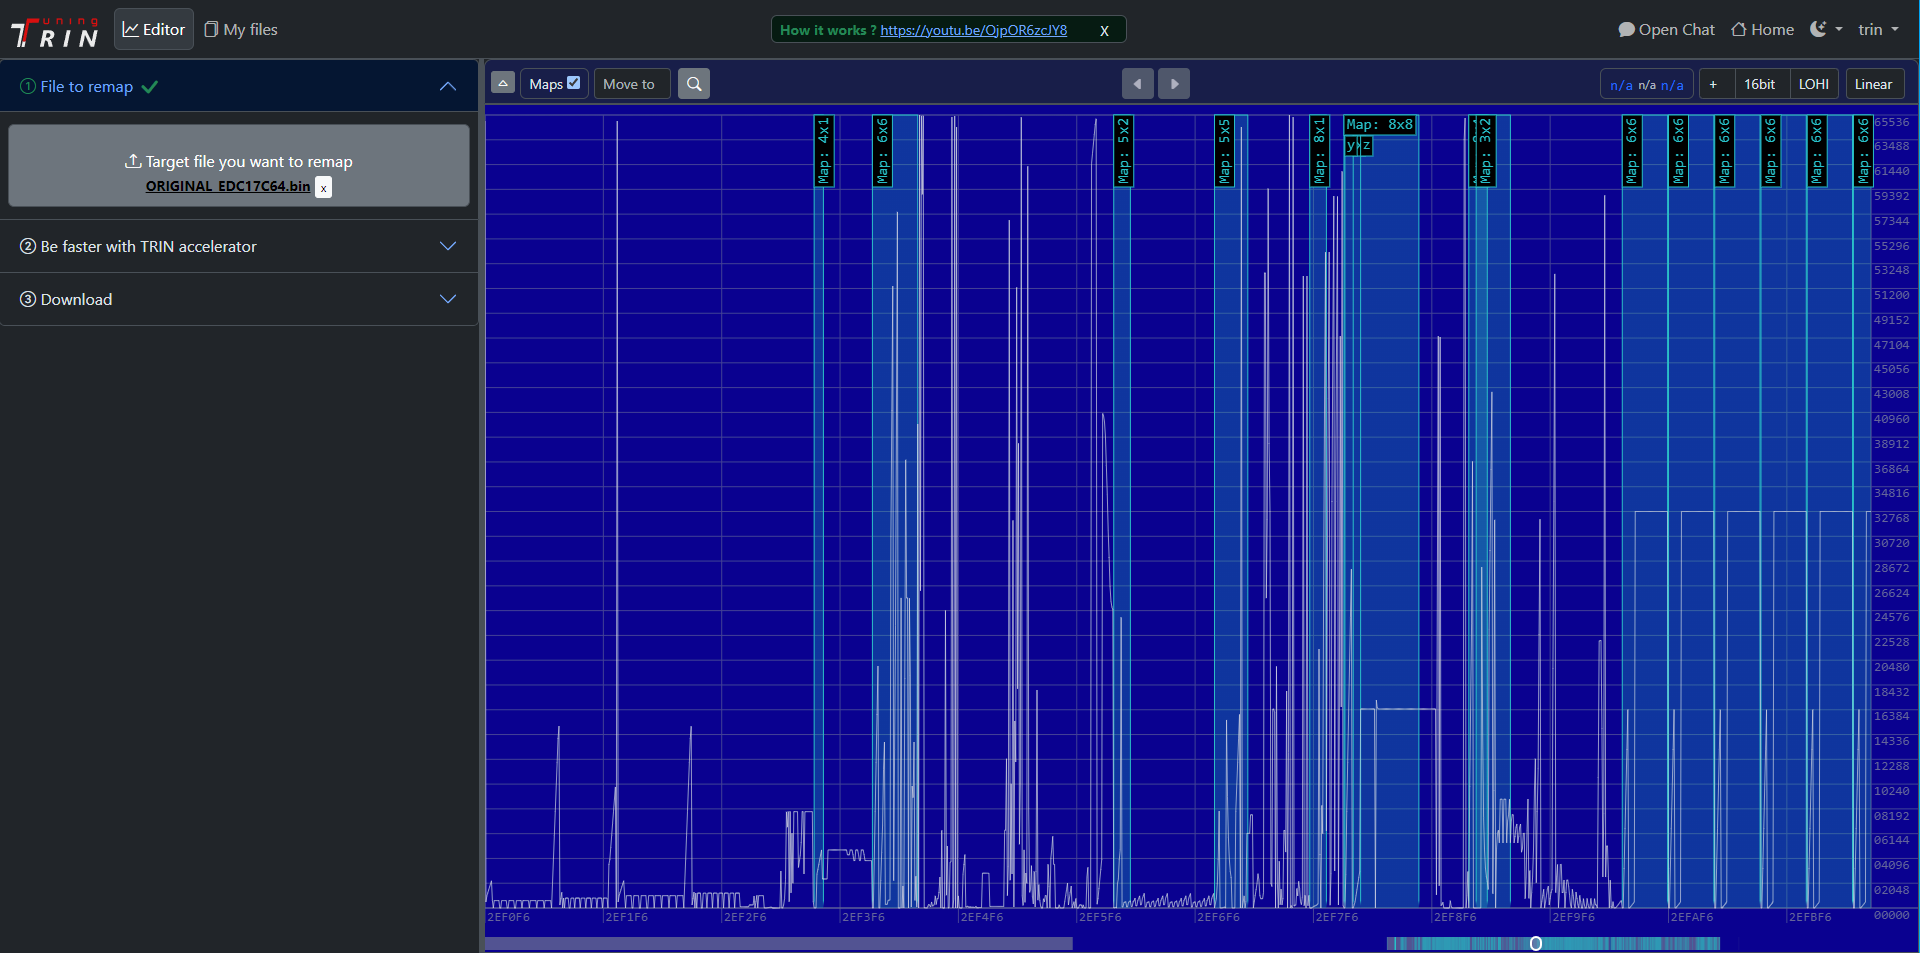Remove the ORIGINAL_EDC17C64.bin file with x

coord(323,188)
